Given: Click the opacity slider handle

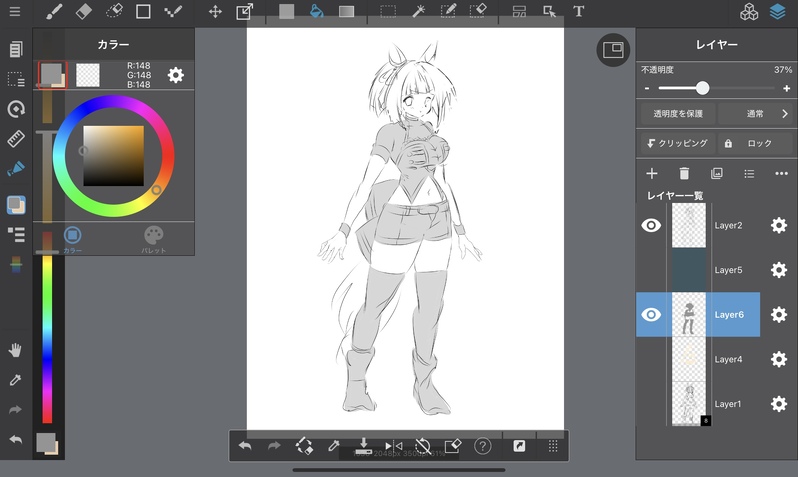Looking at the screenshot, I should pos(702,88).
